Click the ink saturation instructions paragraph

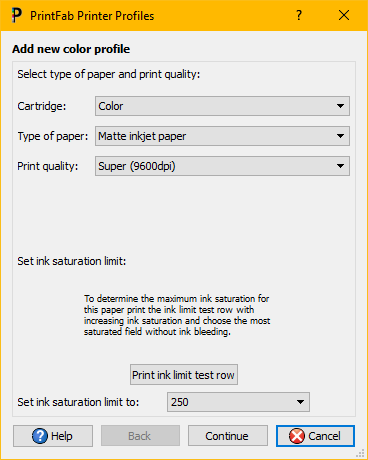coord(177,315)
